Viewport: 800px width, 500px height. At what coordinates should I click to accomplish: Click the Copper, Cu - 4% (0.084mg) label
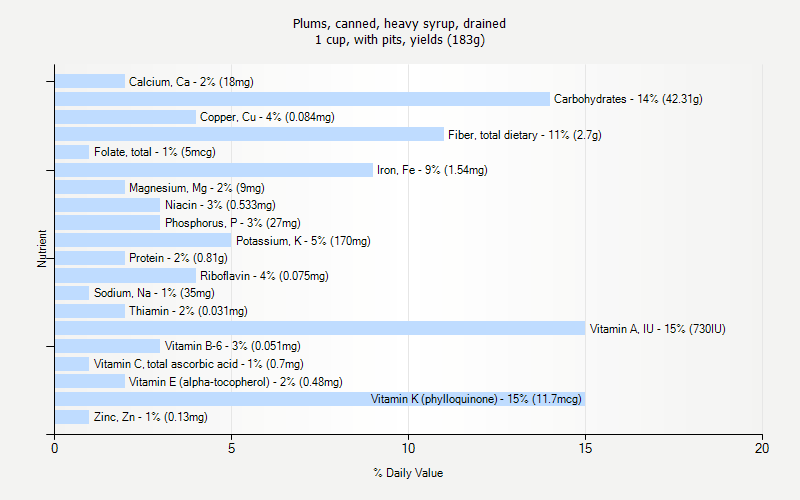coord(267,117)
